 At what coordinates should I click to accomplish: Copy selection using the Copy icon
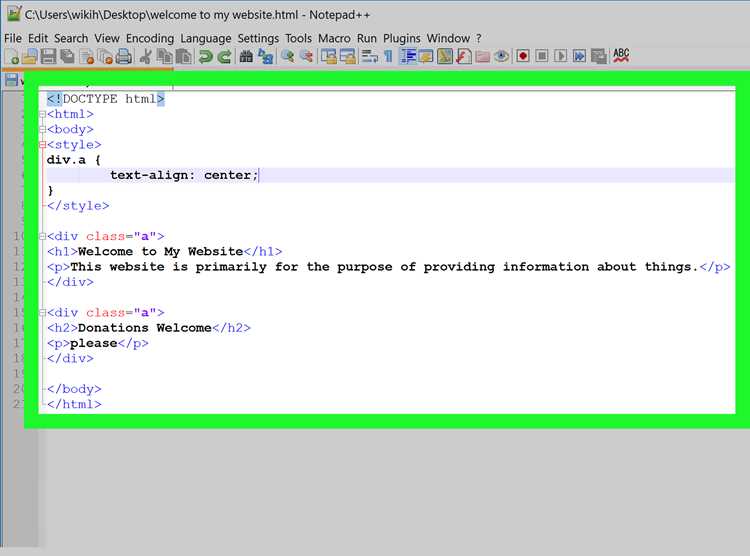pos(165,56)
